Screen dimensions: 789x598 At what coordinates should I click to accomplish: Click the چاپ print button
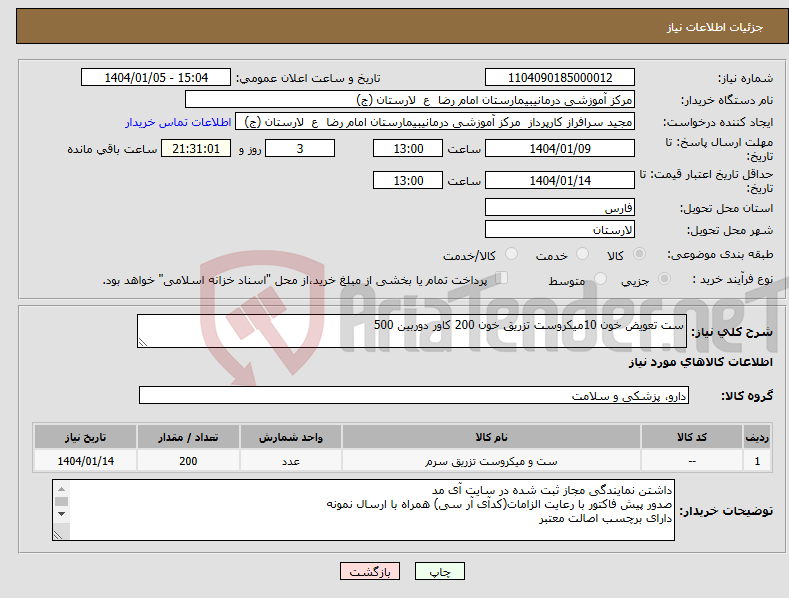440,572
